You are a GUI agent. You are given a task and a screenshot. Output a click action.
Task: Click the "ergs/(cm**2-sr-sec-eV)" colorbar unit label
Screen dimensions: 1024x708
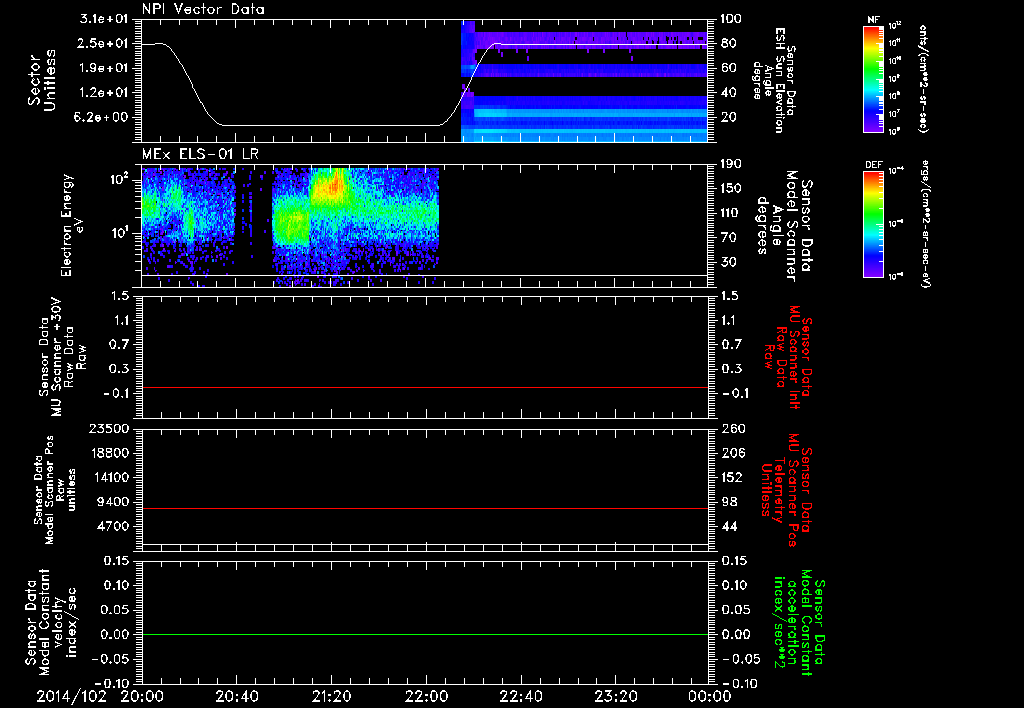point(925,224)
